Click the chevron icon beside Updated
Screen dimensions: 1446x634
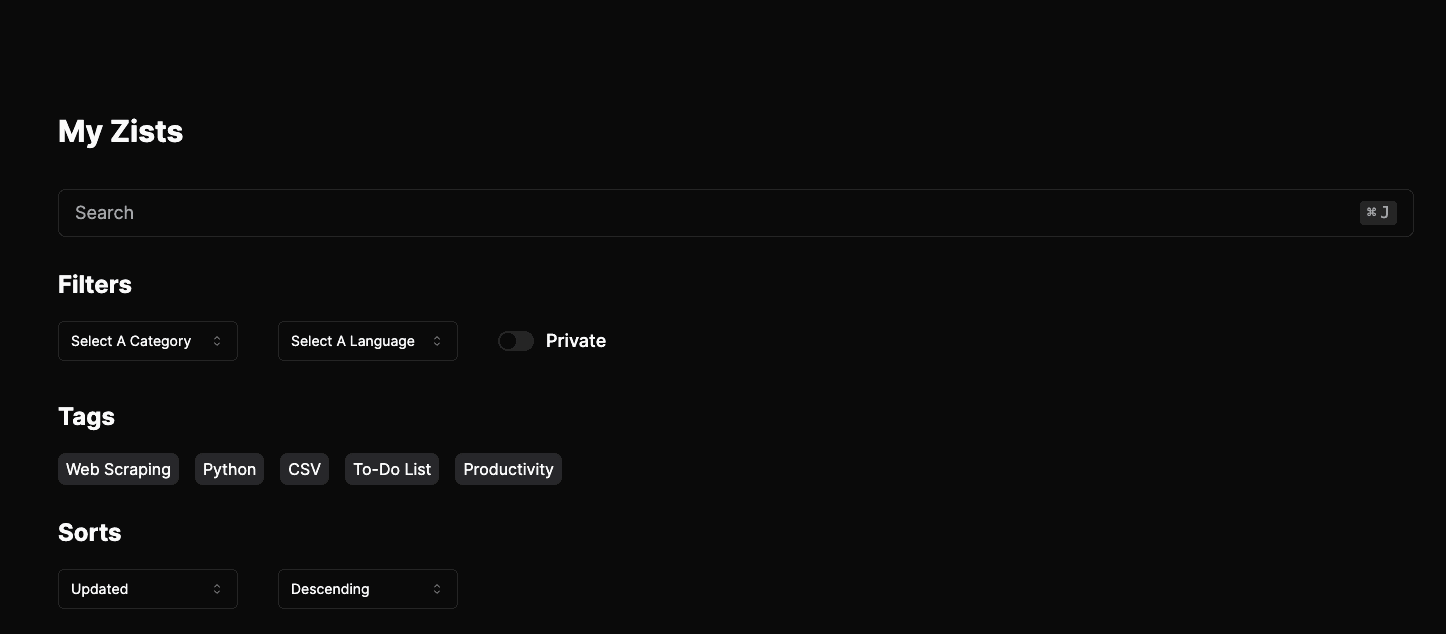pyautogui.click(x=217, y=589)
